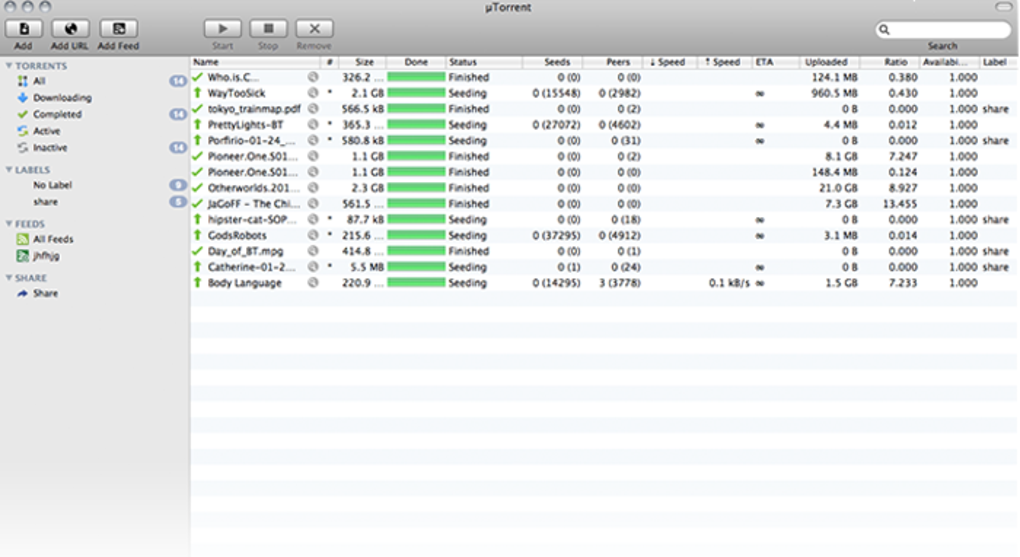Click the Add Feed toolbar icon
1020x557 pixels.
118,29
